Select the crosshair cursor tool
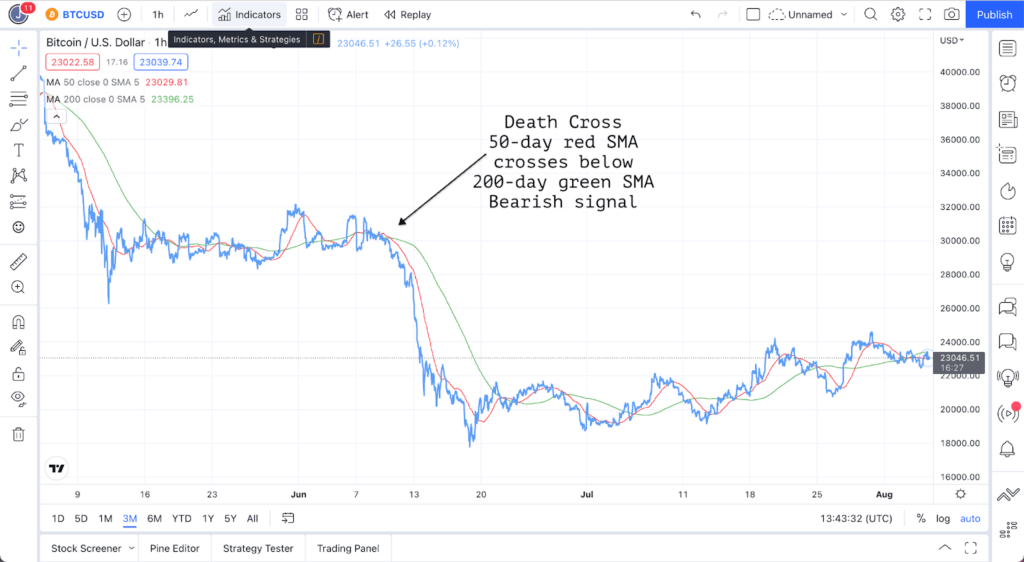Screen dimensions: 1024x562 click(x=18, y=48)
